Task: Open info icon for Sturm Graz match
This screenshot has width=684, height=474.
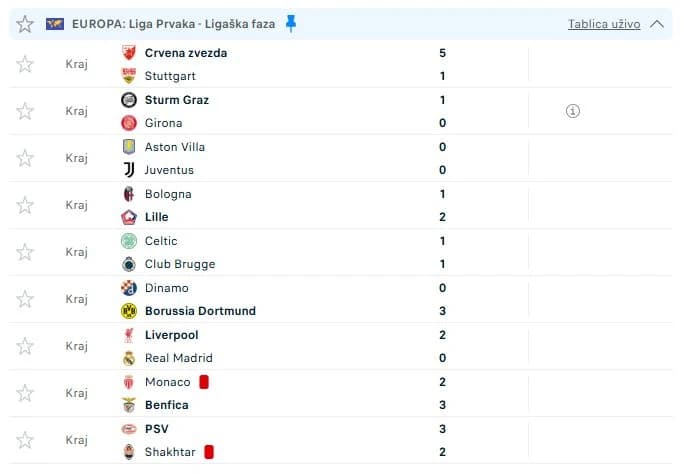Action: (x=572, y=111)
